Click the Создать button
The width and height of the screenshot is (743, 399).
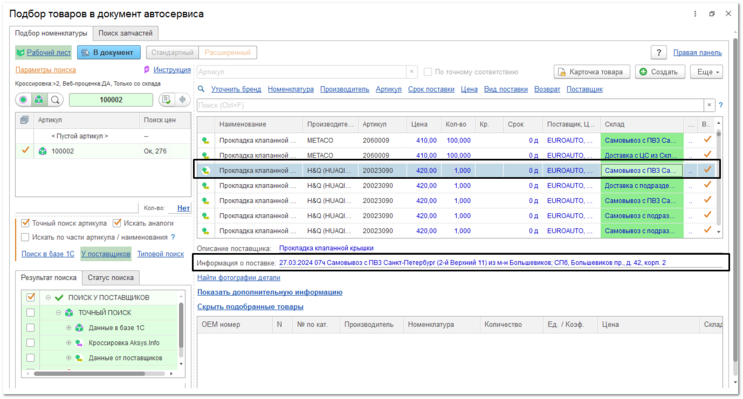pyautogui.click(x=660, y=72)
